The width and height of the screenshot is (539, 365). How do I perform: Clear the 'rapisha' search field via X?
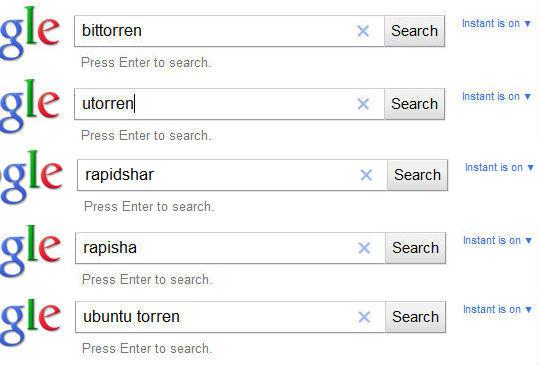[x=364, y=248]
